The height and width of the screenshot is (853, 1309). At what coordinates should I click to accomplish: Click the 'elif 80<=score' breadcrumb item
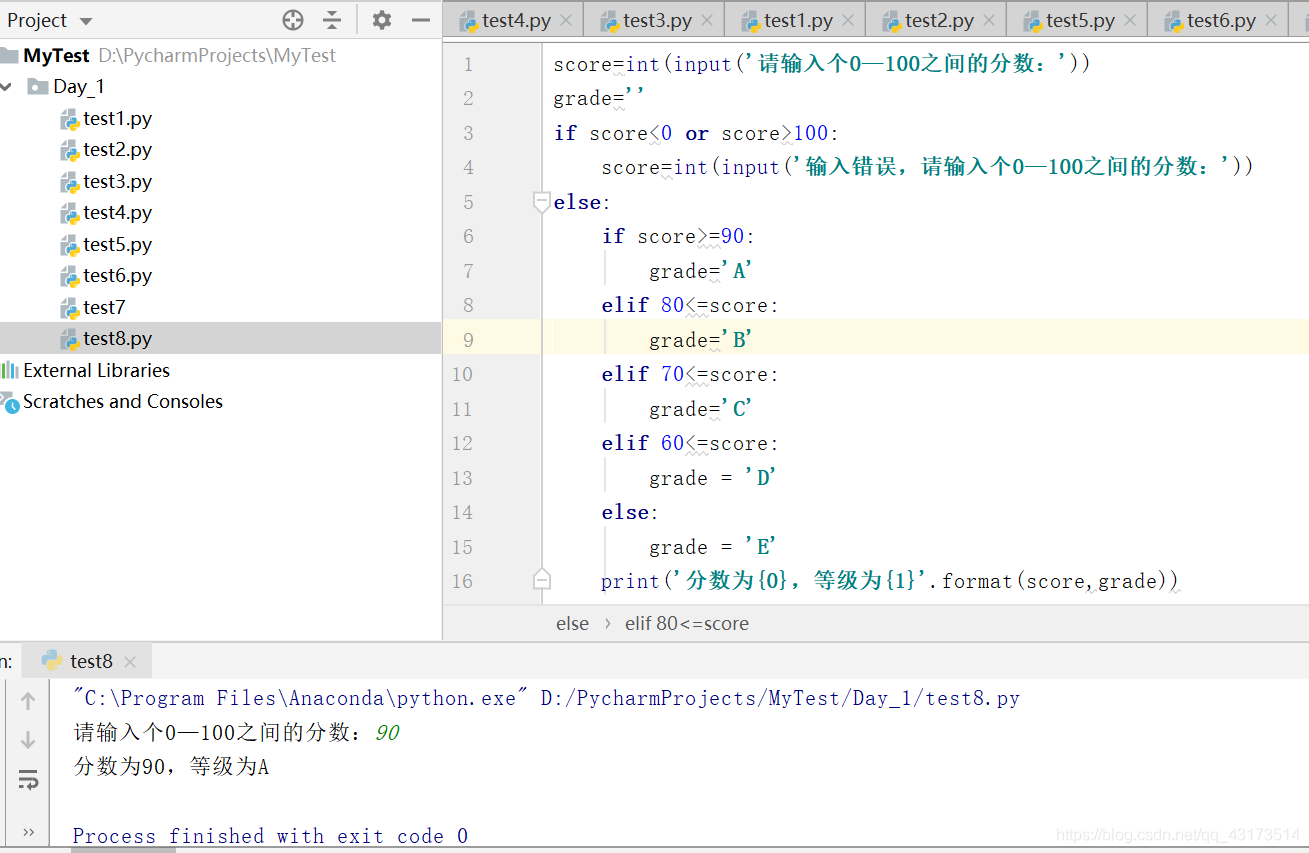(687, 623)
